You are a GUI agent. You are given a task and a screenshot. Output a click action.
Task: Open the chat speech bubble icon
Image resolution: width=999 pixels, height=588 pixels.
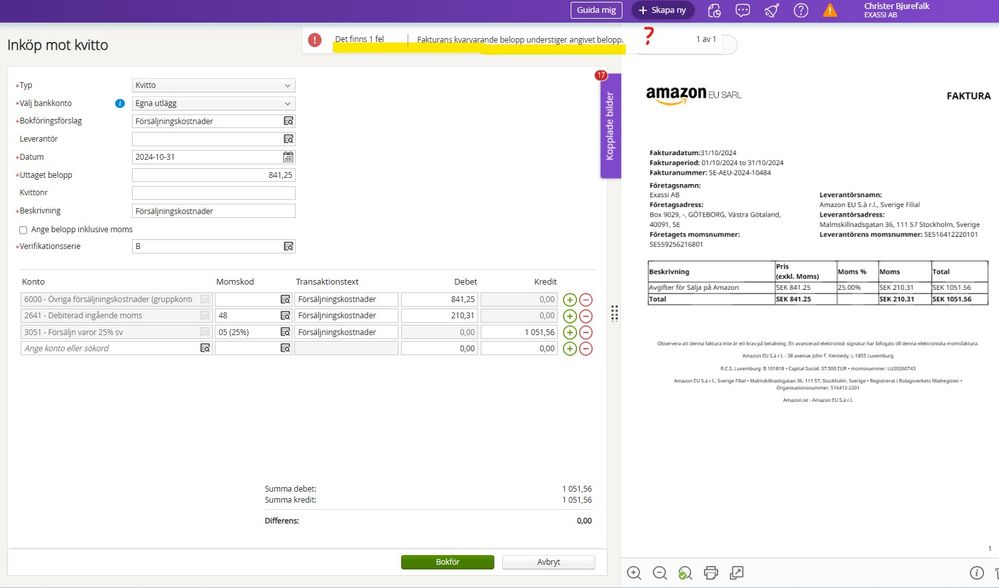743,10
